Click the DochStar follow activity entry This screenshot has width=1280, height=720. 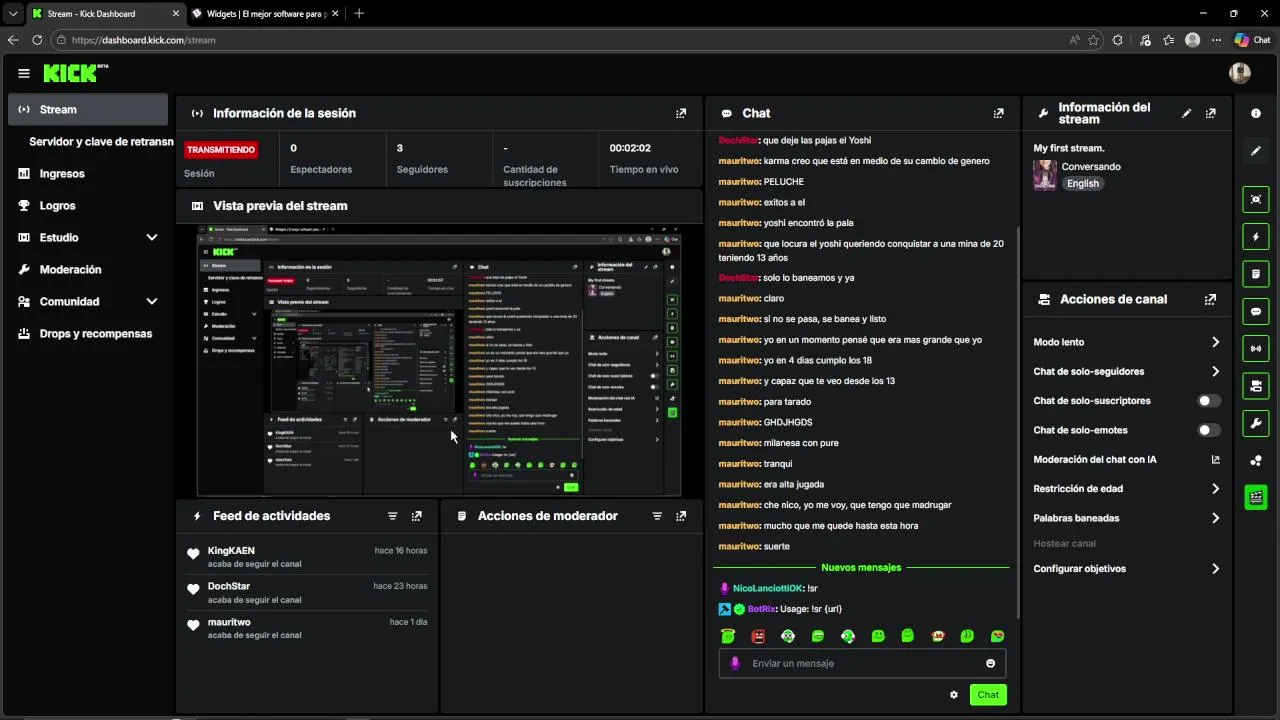307,593
